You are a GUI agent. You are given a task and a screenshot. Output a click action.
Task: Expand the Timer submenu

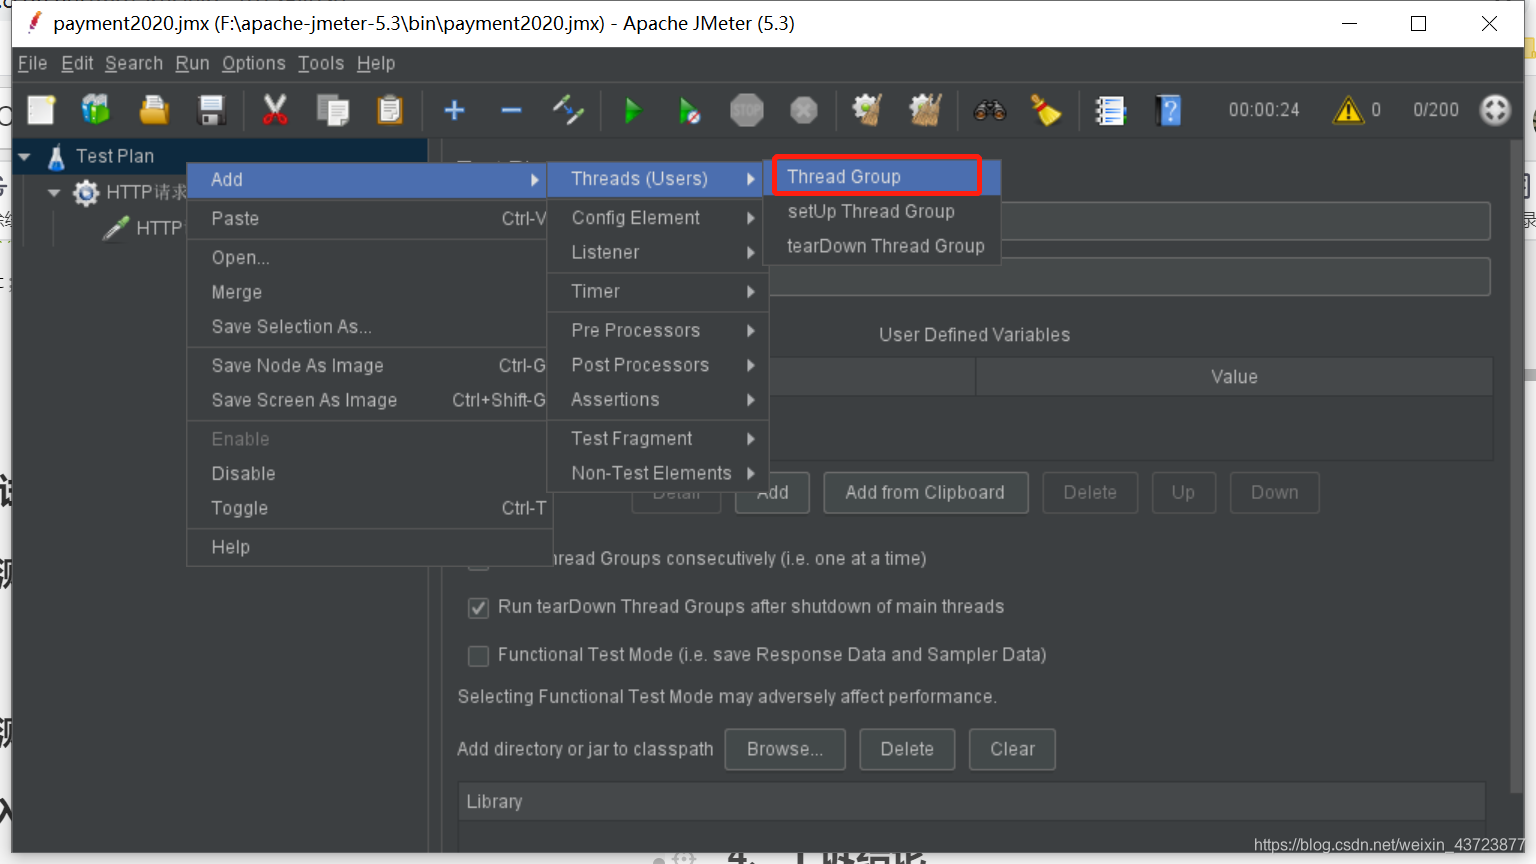pyautogui.click(x=657, y=292)
